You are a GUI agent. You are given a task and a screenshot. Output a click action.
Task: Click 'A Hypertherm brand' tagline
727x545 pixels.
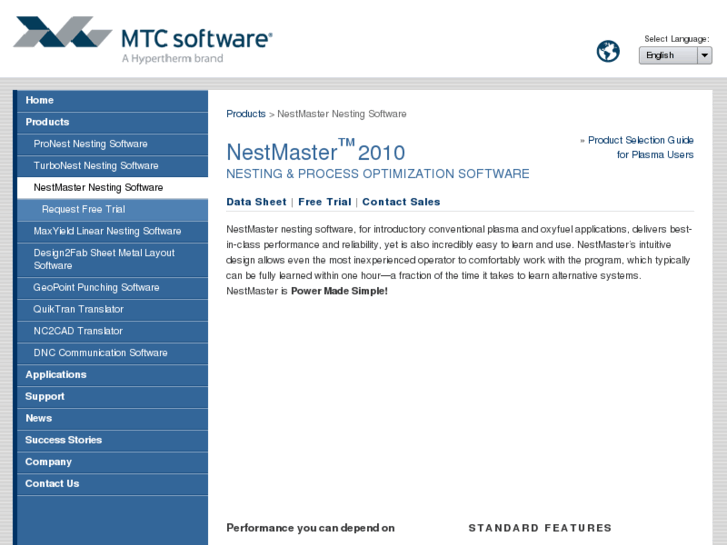(x=172, y=58)
